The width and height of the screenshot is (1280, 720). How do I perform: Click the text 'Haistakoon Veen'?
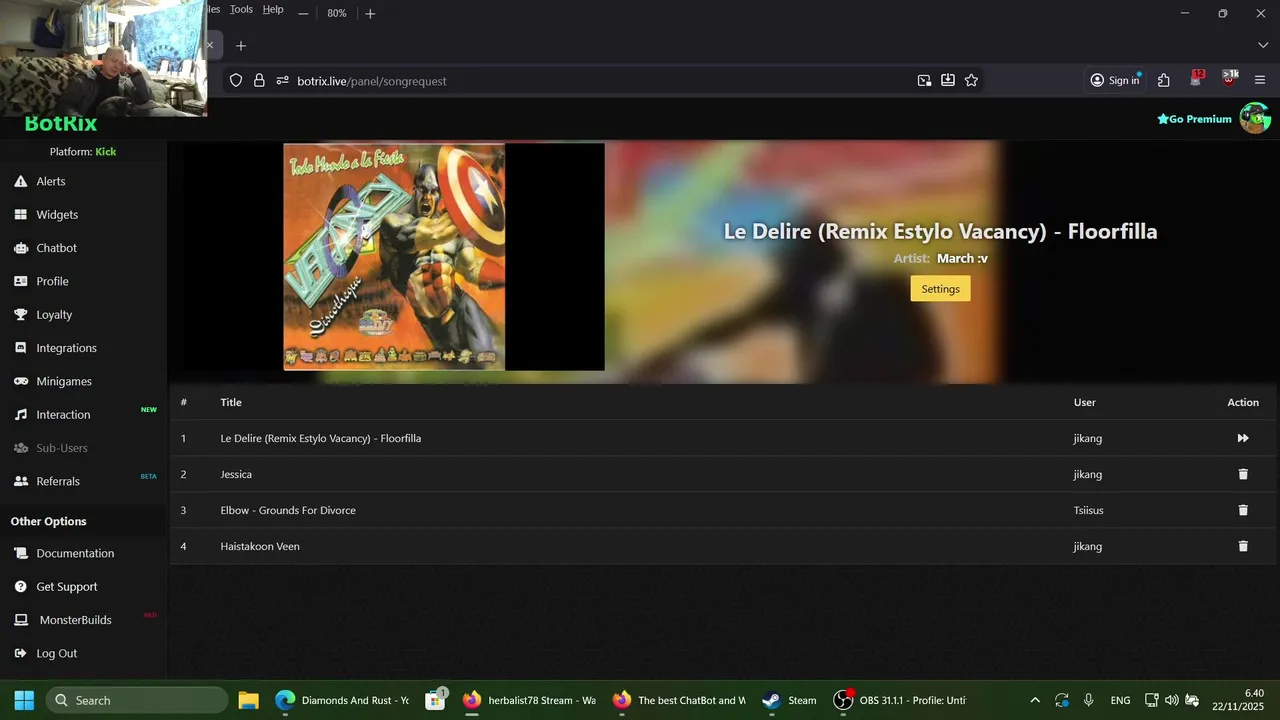click(x=260, y=546)
